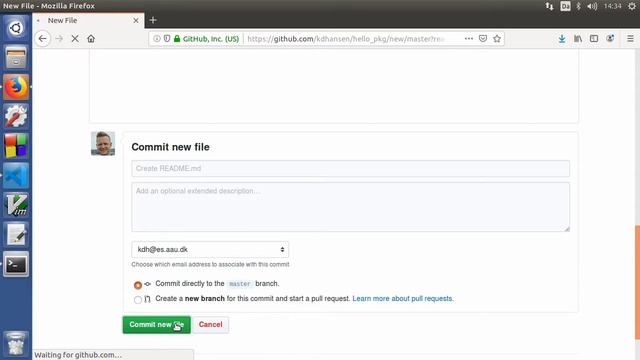This screenshot has height=360, width=640.
Task: Open the Trash dock icon
Action: 16,344
